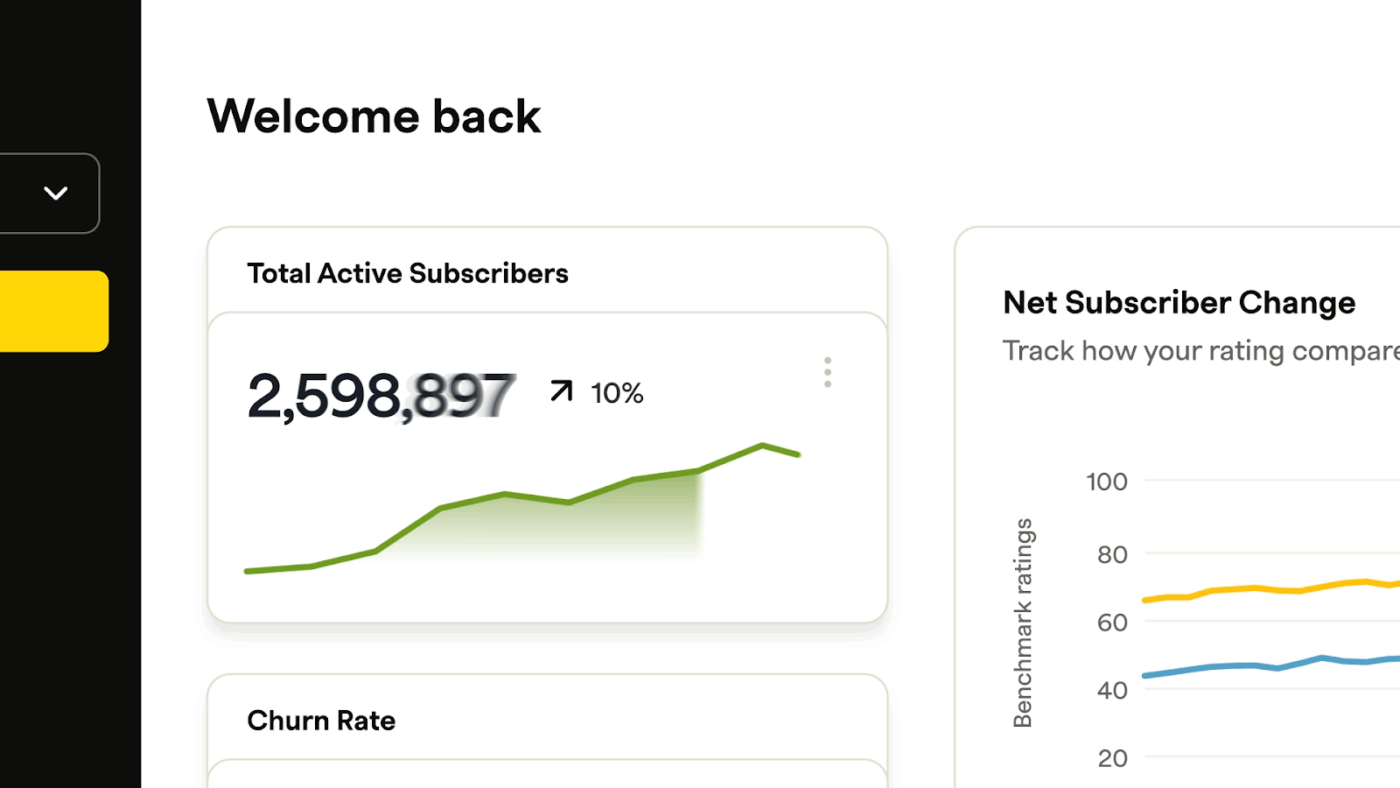This screenshot has width=1400, height=788.
Task: Switch to the Churn Rate card
Action: coord(321,720)
